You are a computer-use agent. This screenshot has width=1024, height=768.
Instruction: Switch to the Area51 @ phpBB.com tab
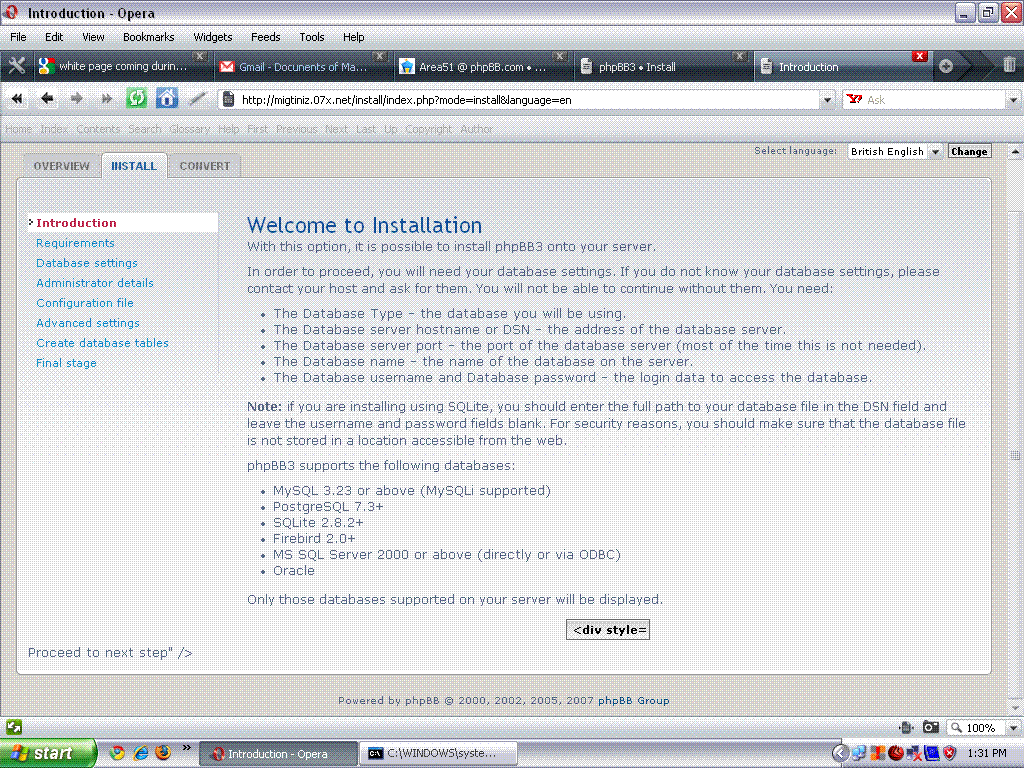point(483,67)
